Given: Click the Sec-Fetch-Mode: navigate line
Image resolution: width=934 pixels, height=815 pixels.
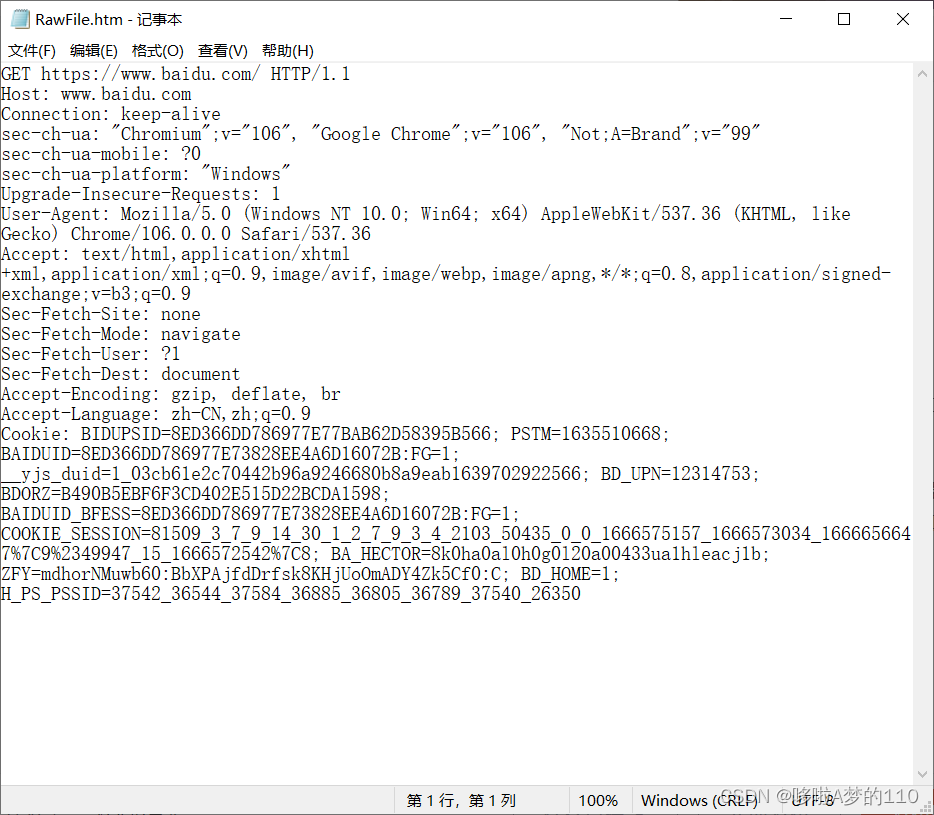Looking at the screenshot, I should pos(121,334).
